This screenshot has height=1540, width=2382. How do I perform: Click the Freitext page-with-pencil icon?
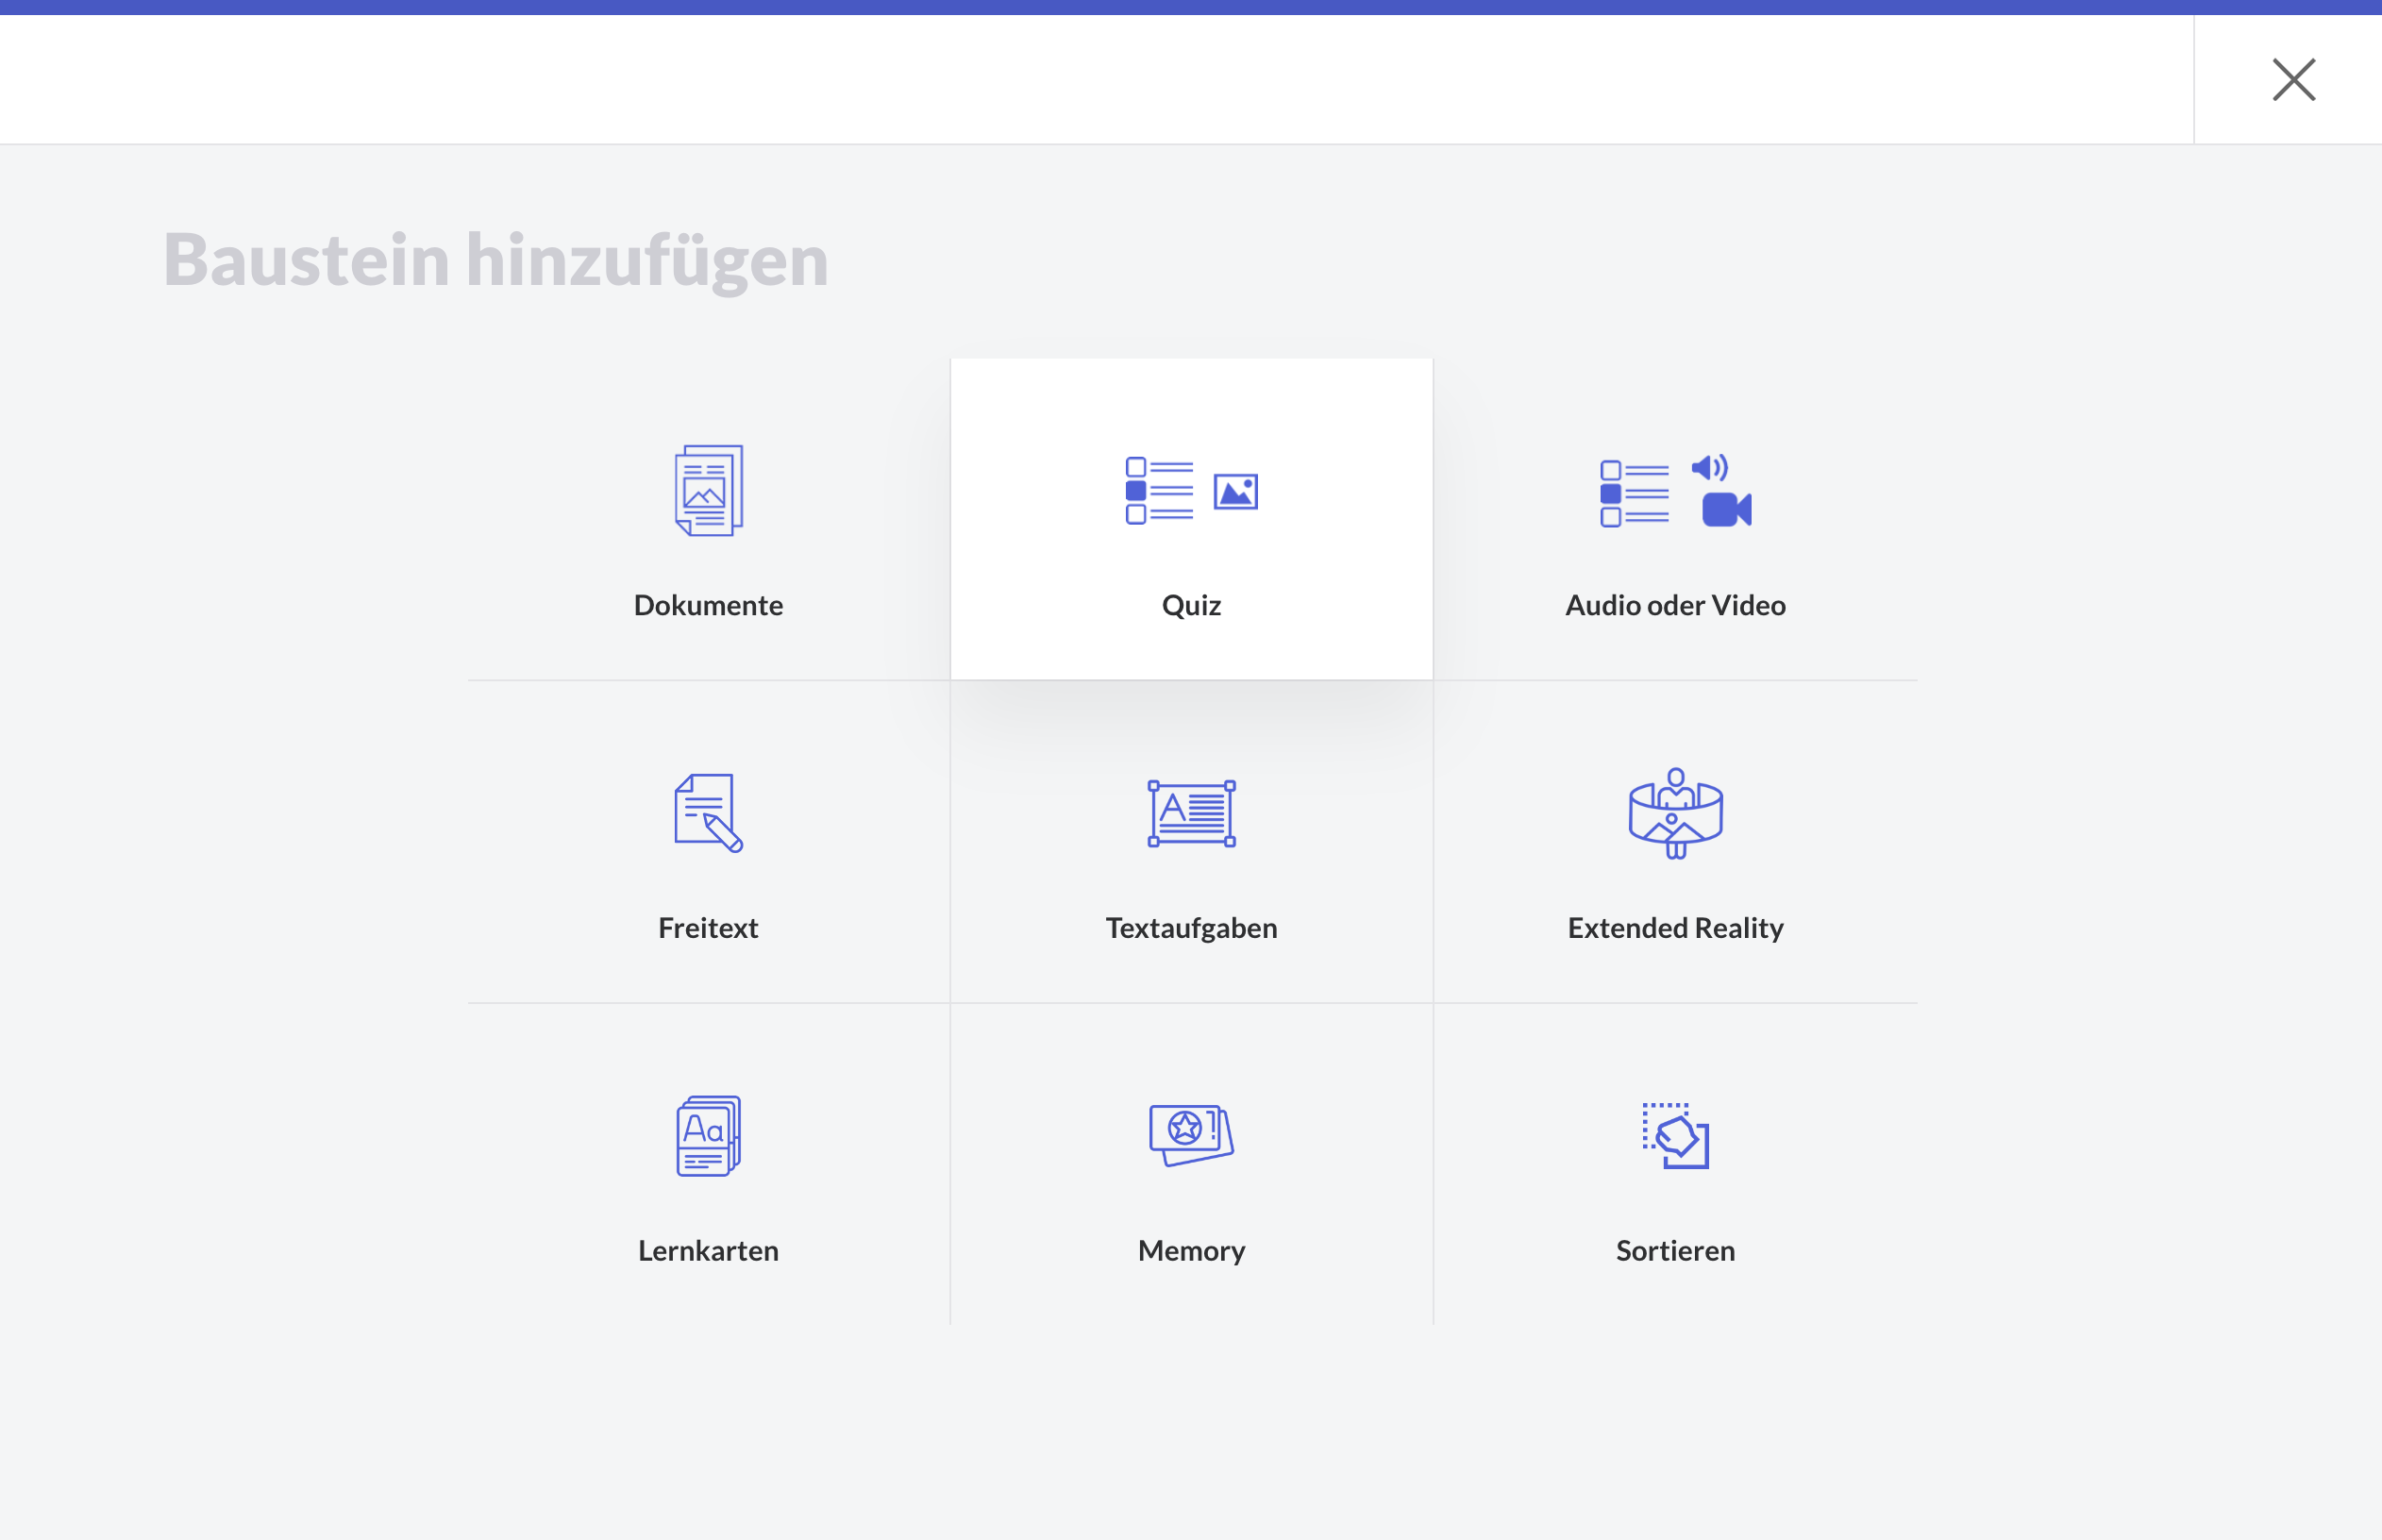coord(708,813)
